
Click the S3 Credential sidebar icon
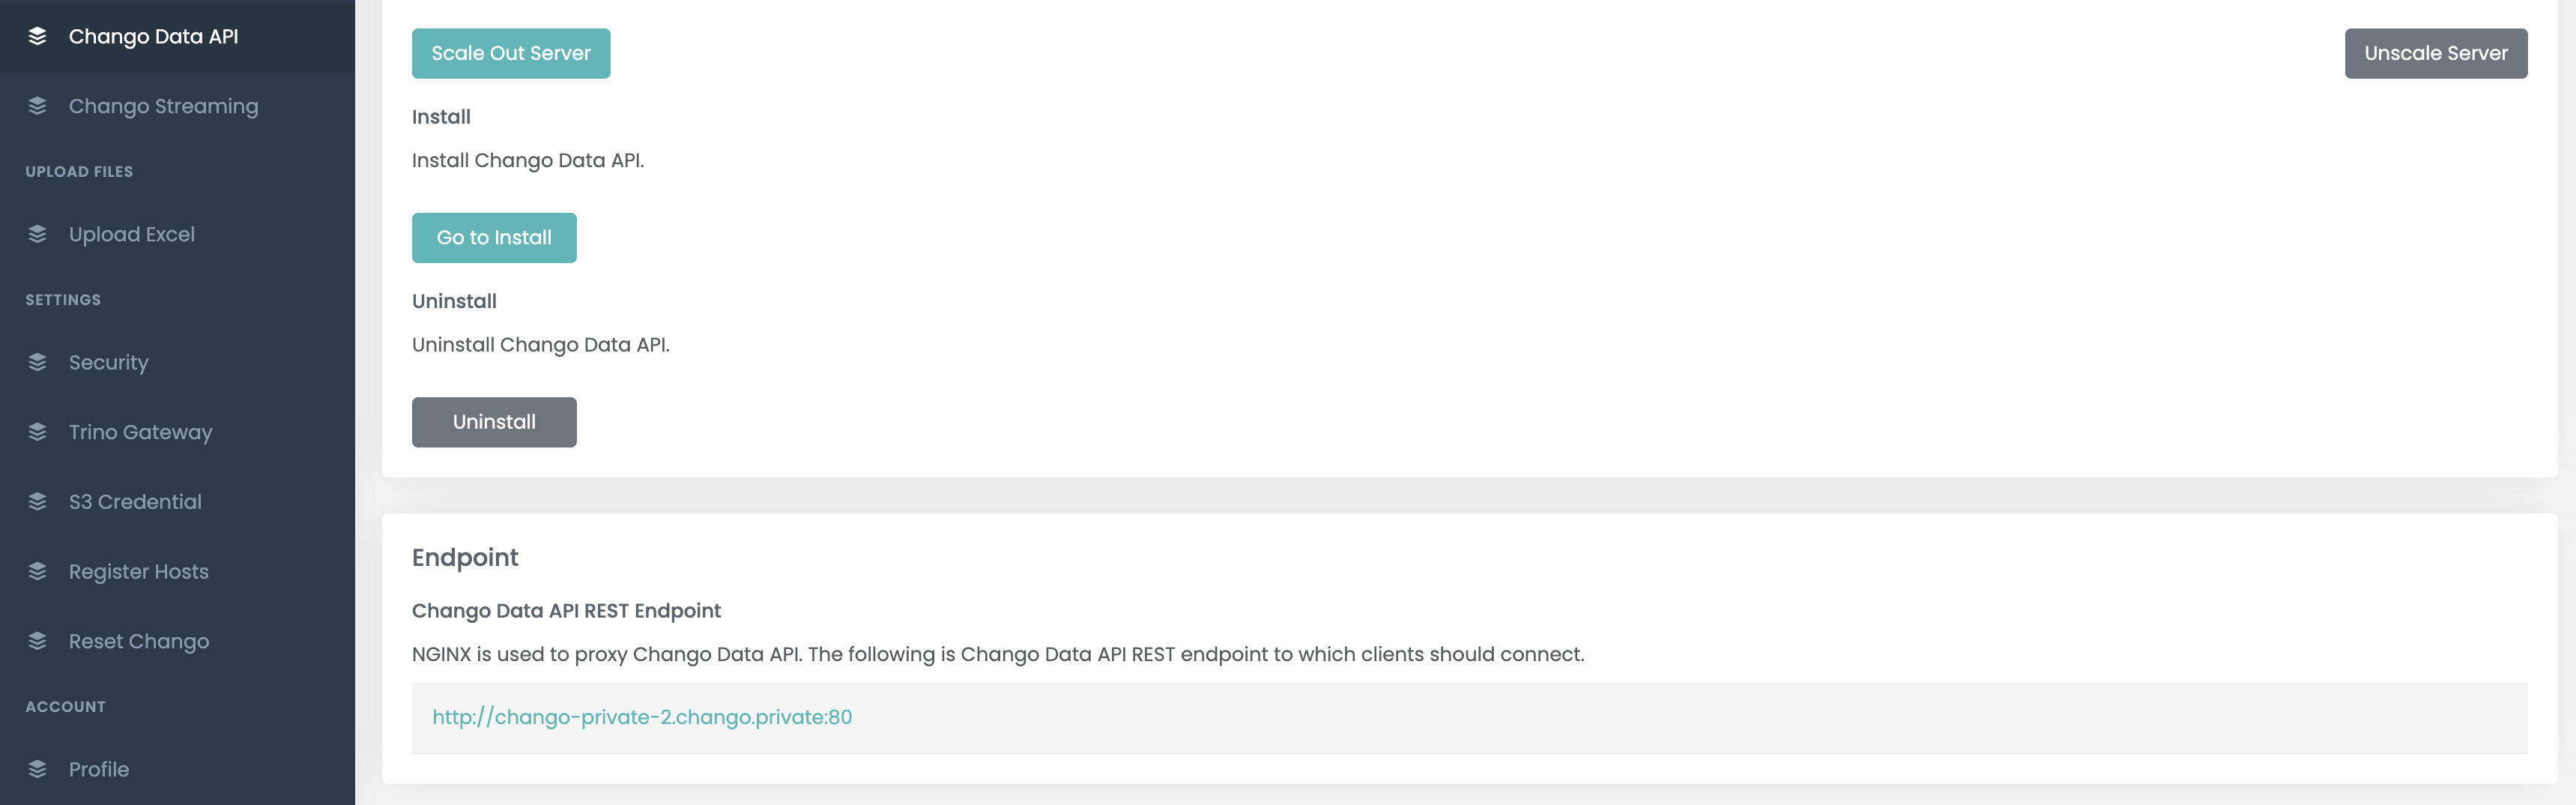tap(38, 502)
